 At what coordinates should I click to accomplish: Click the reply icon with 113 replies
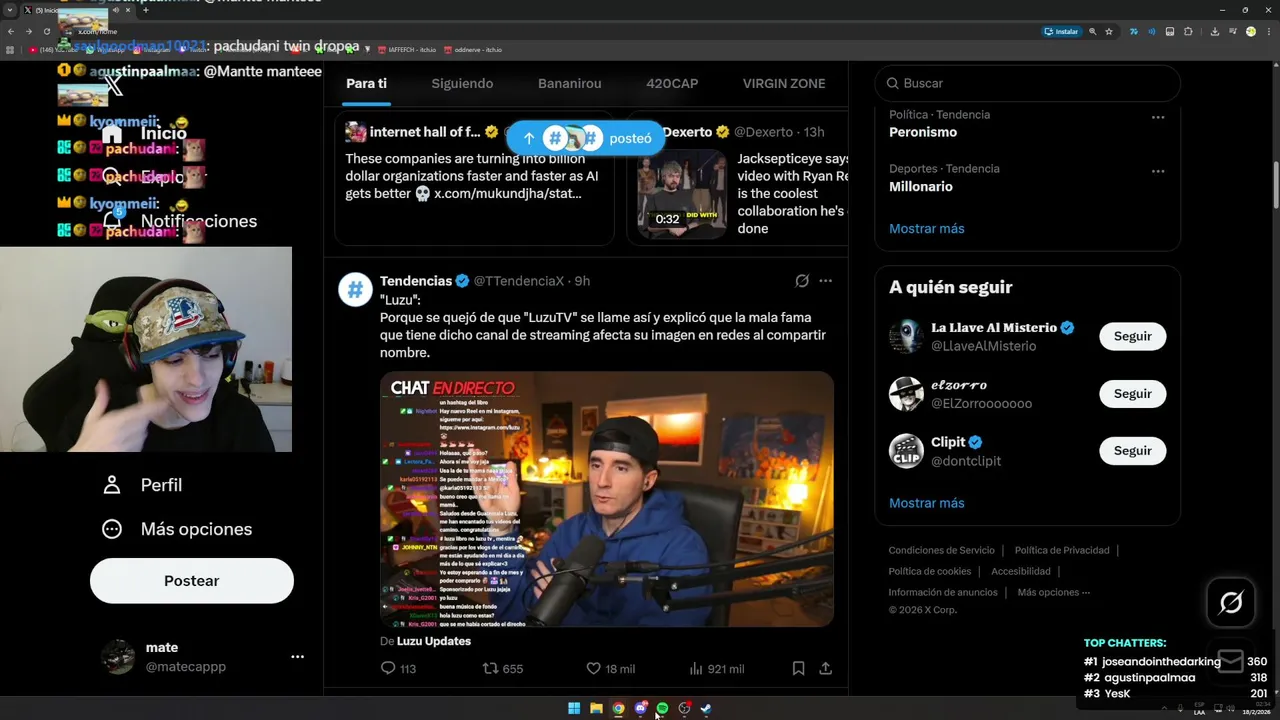pos(389,668)
